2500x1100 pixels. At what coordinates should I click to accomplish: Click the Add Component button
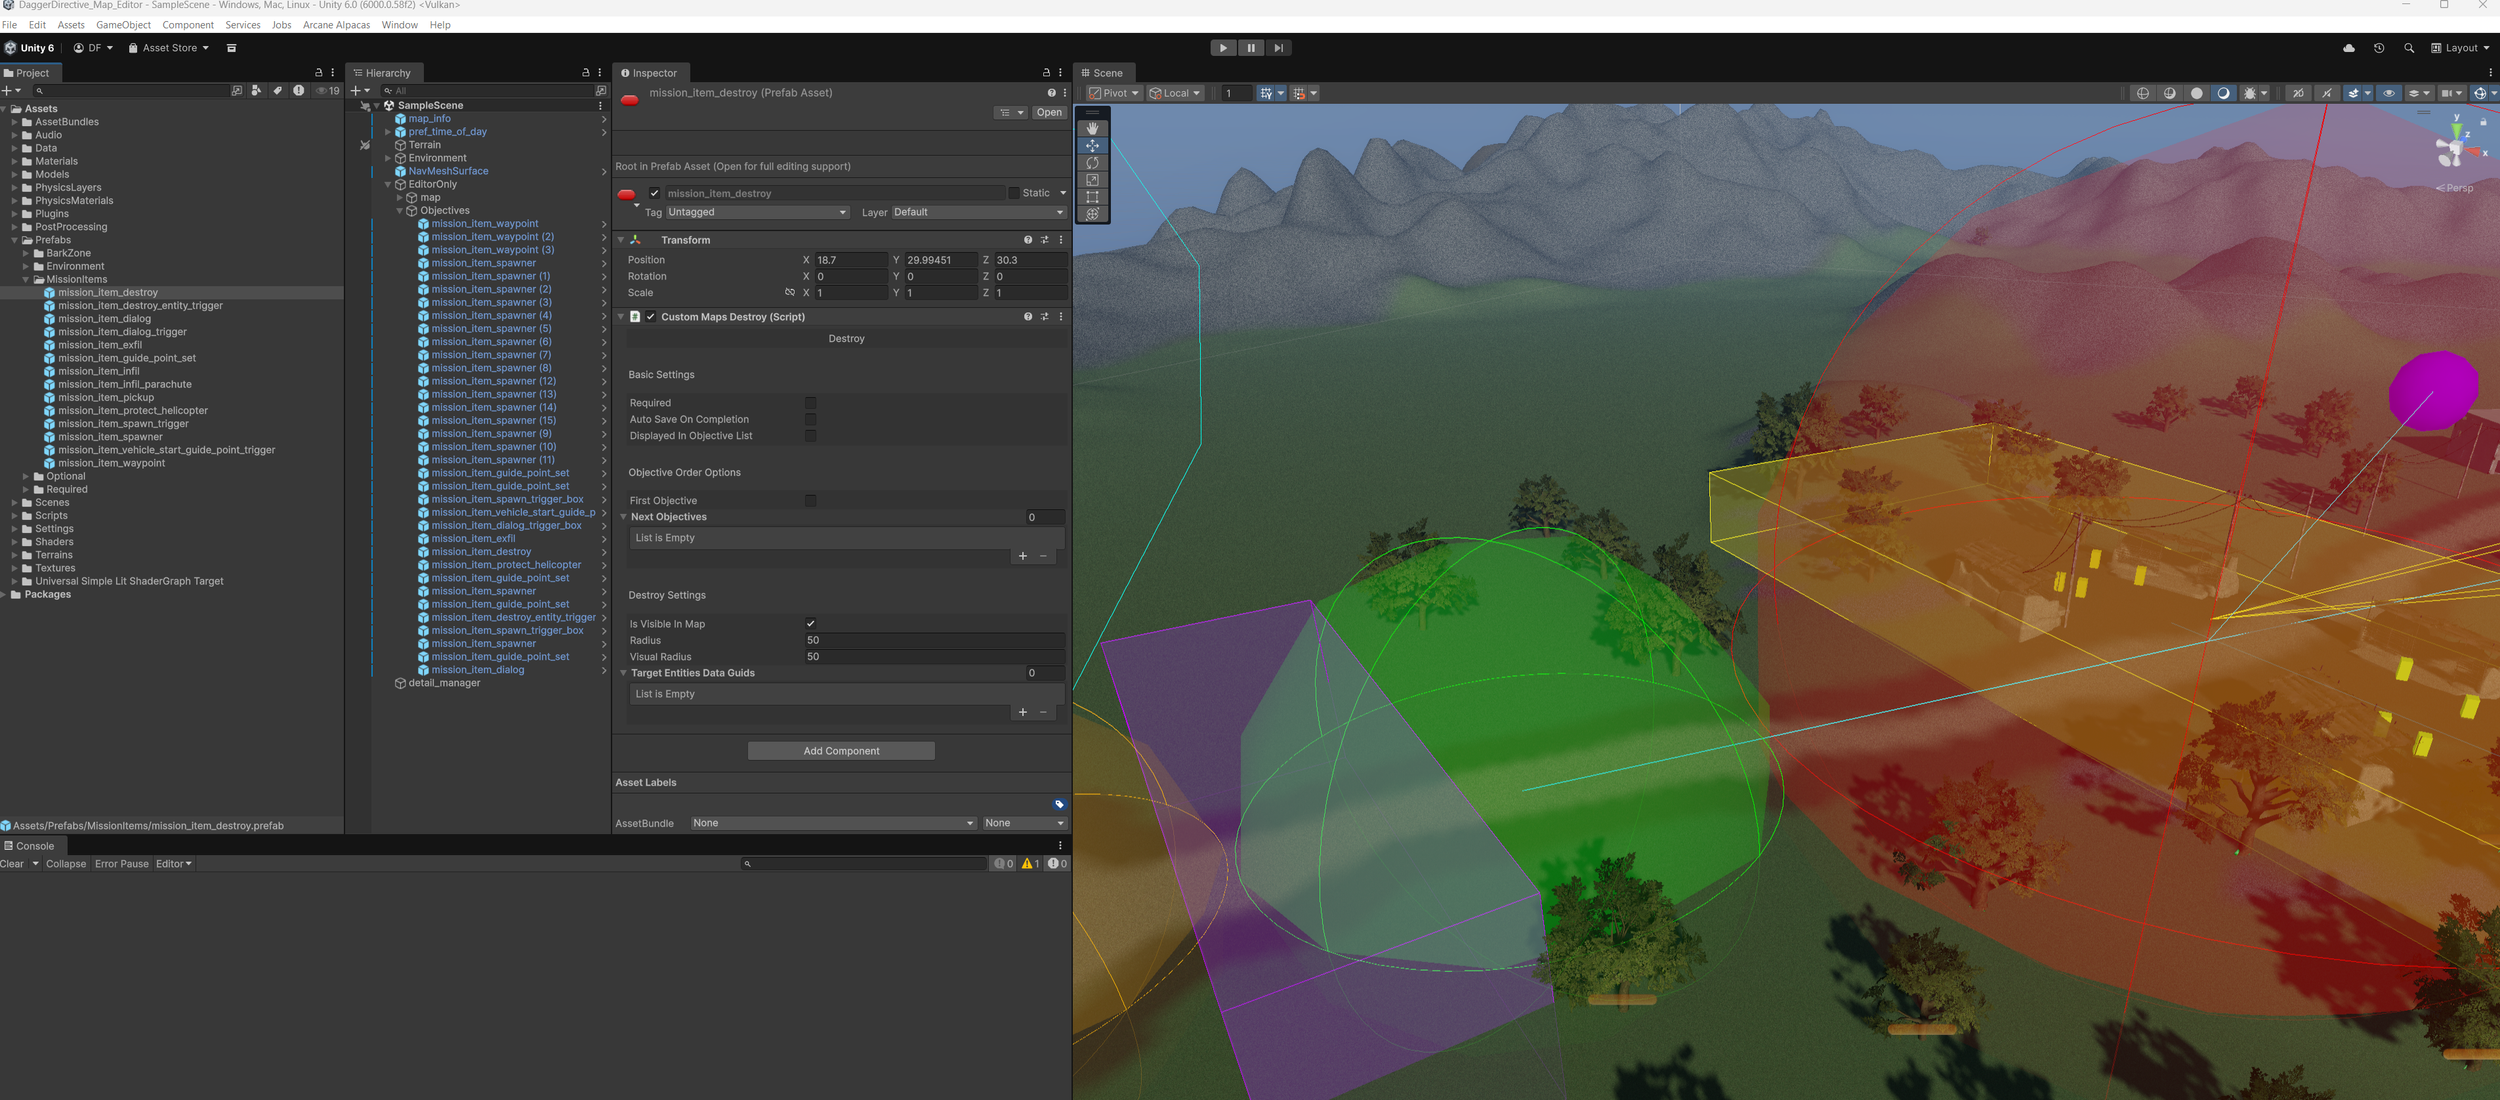click(841, 751)
